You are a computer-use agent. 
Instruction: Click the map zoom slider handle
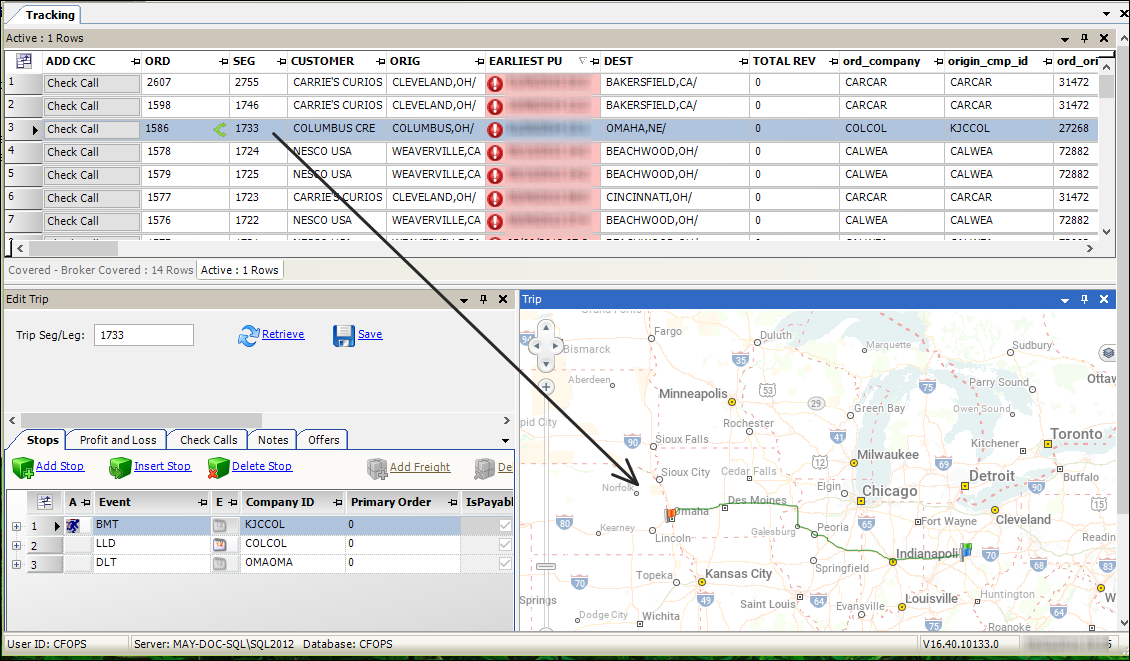pos(546,567)
